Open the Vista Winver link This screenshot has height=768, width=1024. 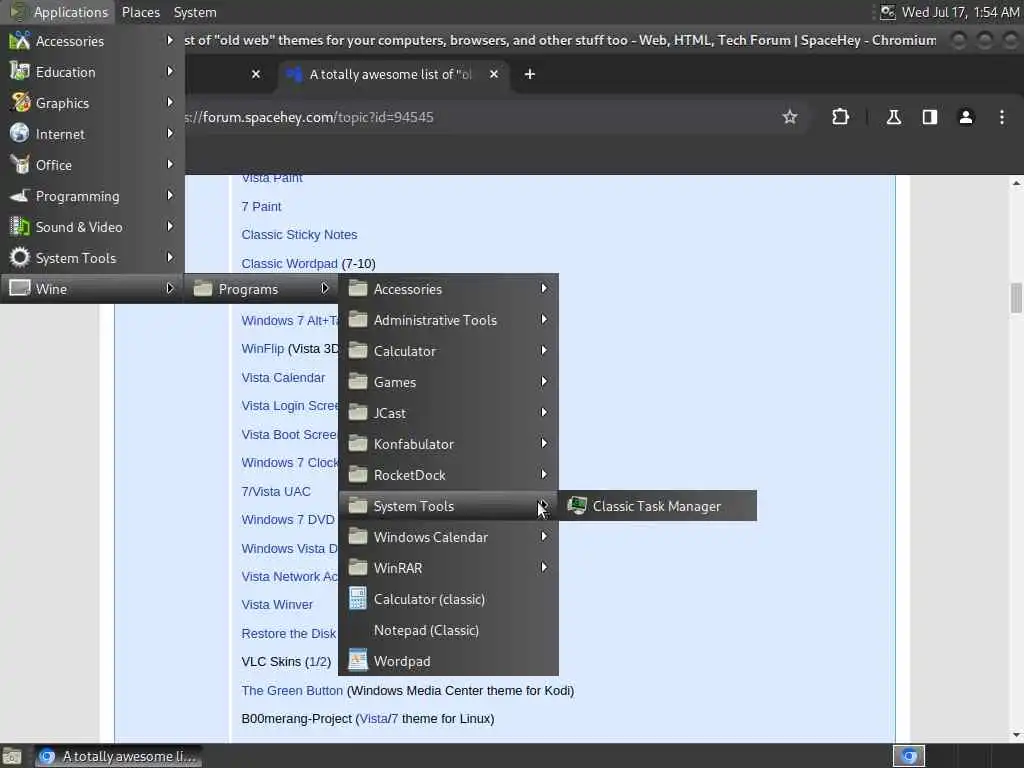pos(277,605)
